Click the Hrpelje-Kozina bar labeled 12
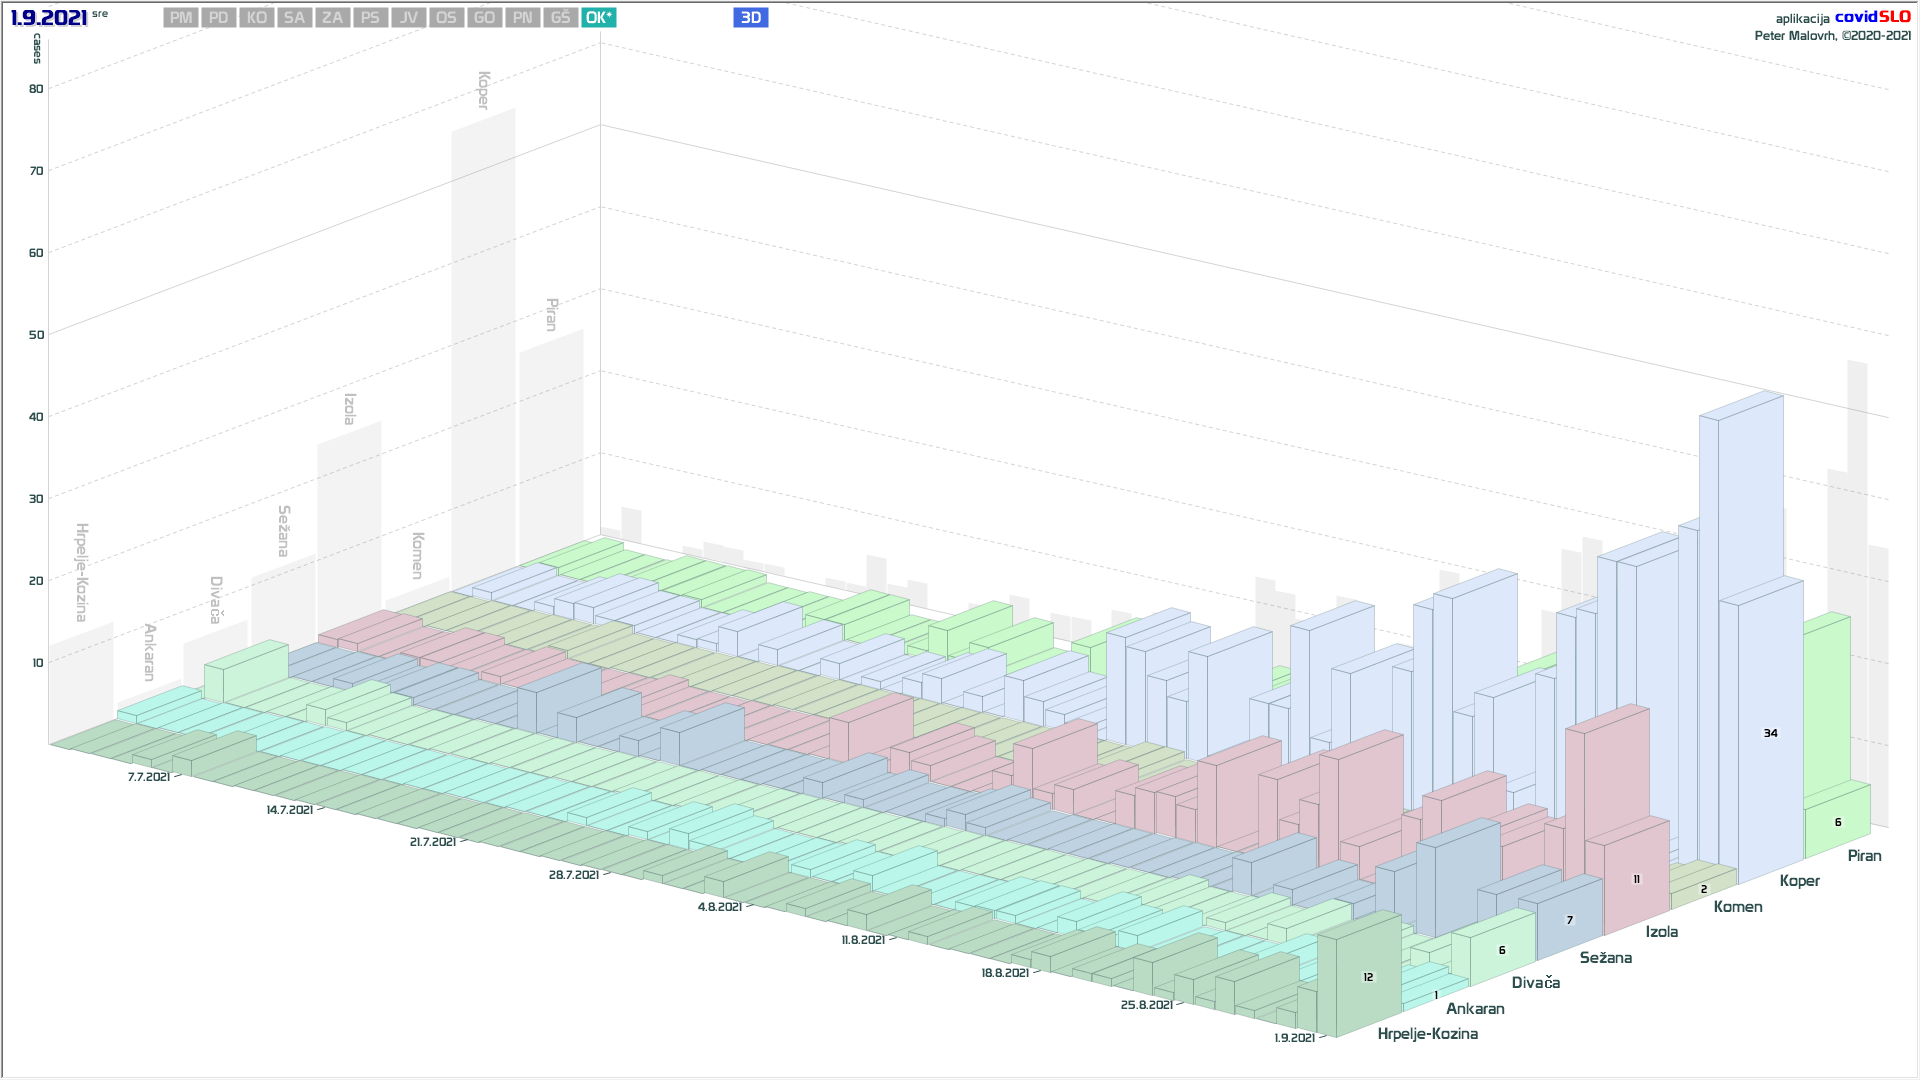This screenshot has height=1080, width=1920. (x=1367, y=977)
